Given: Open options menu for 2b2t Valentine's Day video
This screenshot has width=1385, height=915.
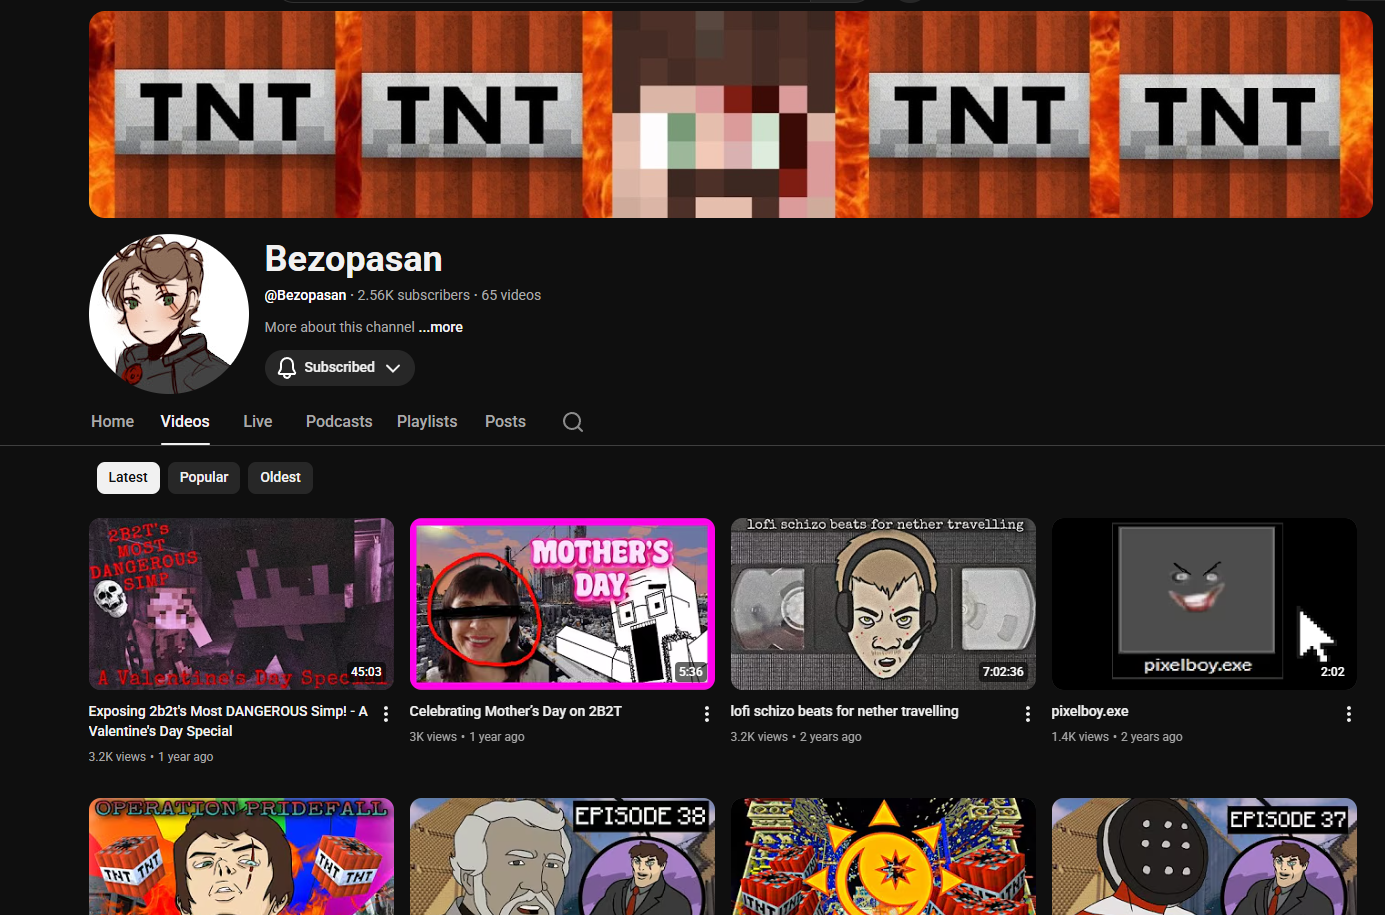Looking at the screenshot, I should 386,714.
